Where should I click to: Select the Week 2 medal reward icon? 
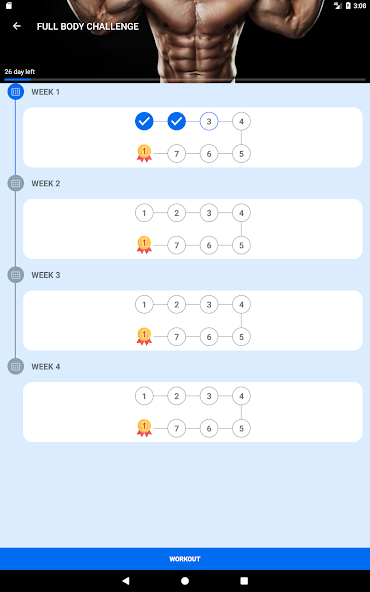click(x=144, y=245)
